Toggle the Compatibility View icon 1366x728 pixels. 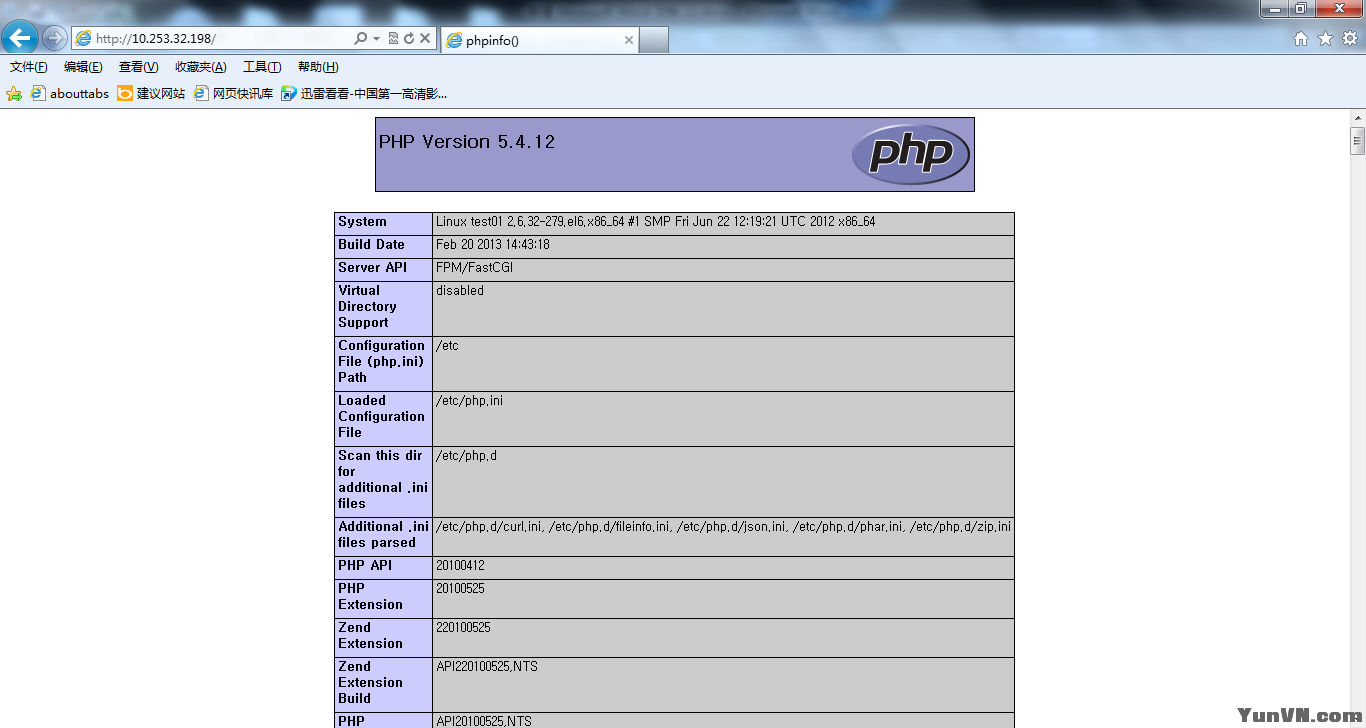(x=393, y=39)
